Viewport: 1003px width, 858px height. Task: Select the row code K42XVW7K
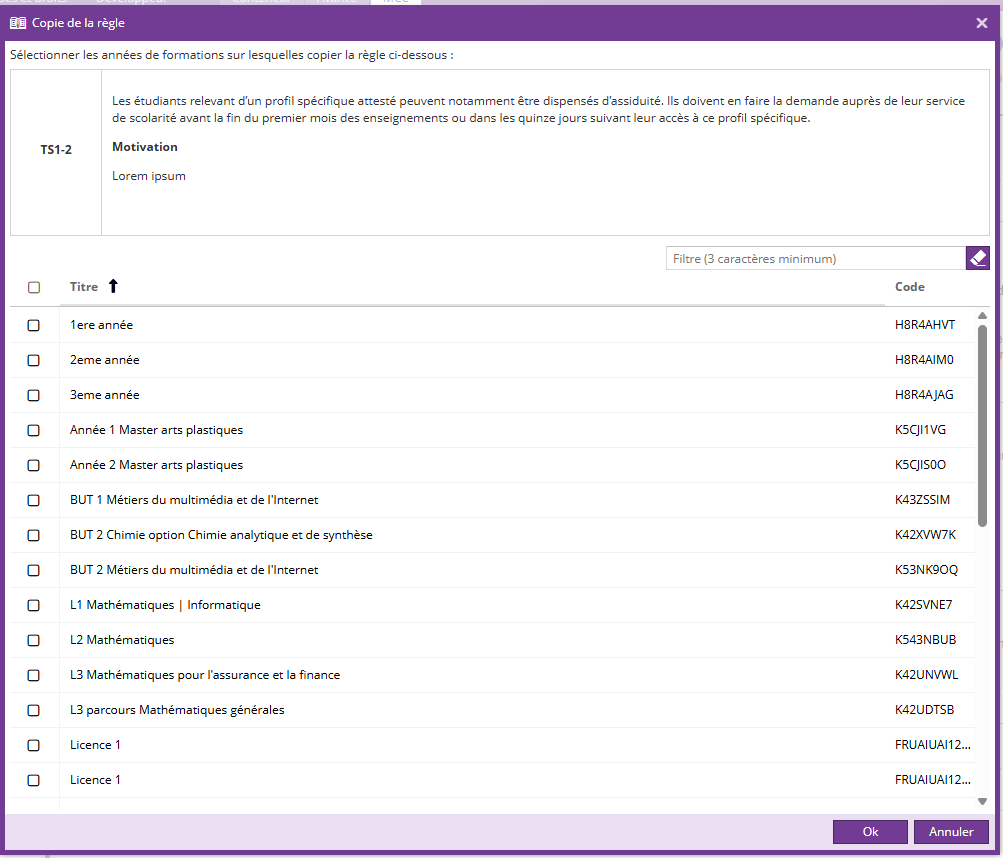[925, 535]
